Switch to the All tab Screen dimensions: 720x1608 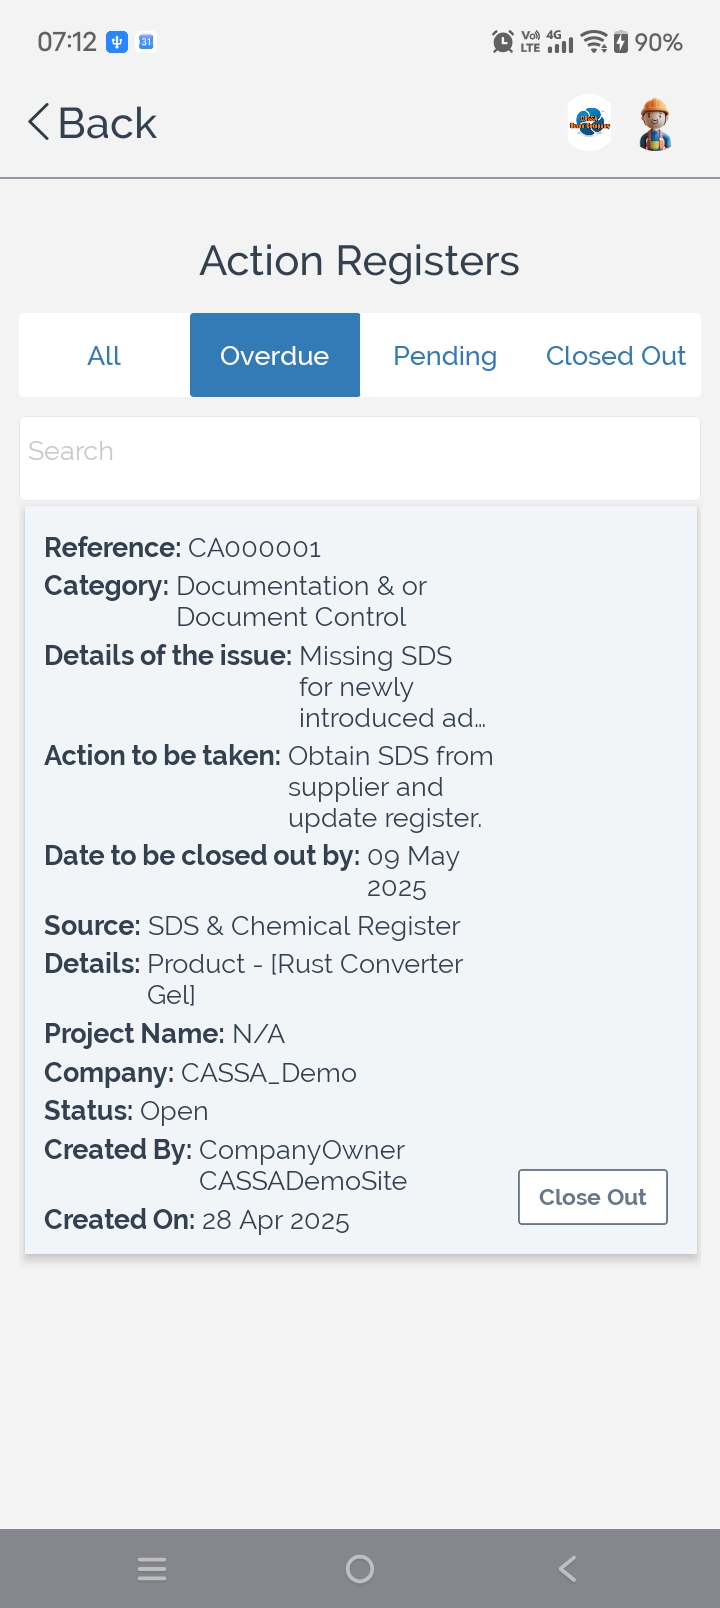(x=104, y=355)
